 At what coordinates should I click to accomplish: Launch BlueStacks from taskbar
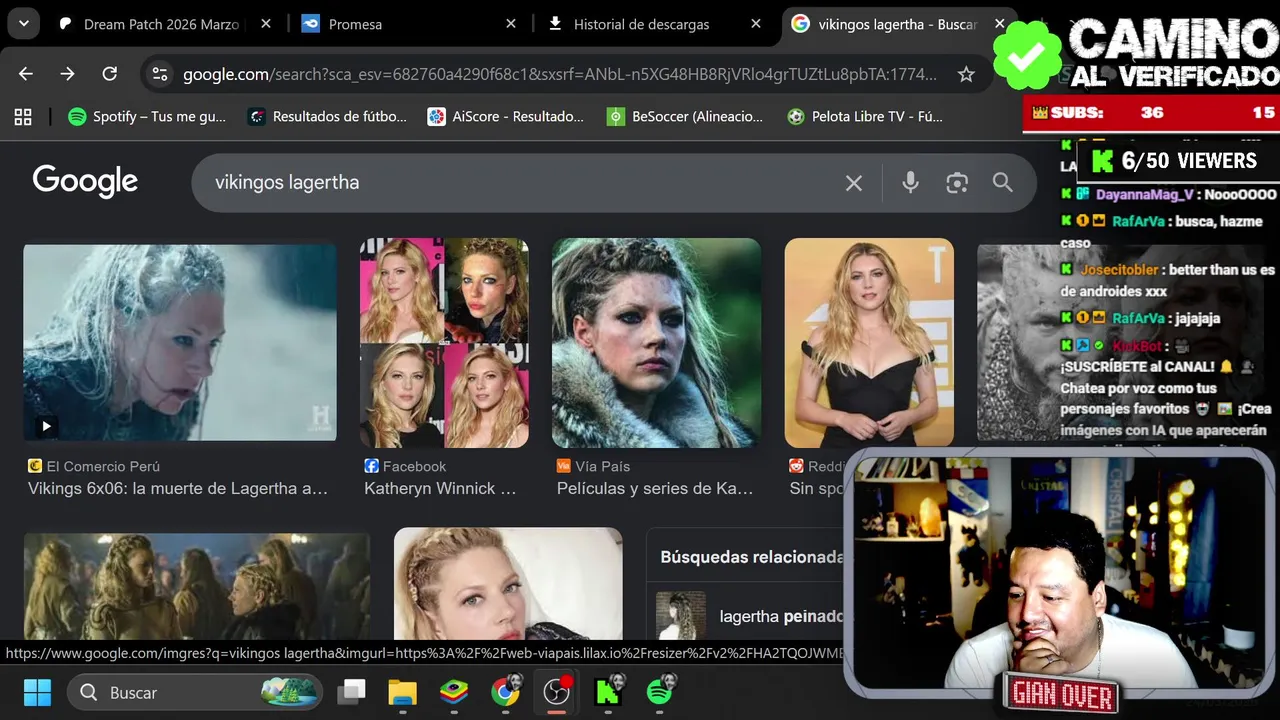click(454, 692)
